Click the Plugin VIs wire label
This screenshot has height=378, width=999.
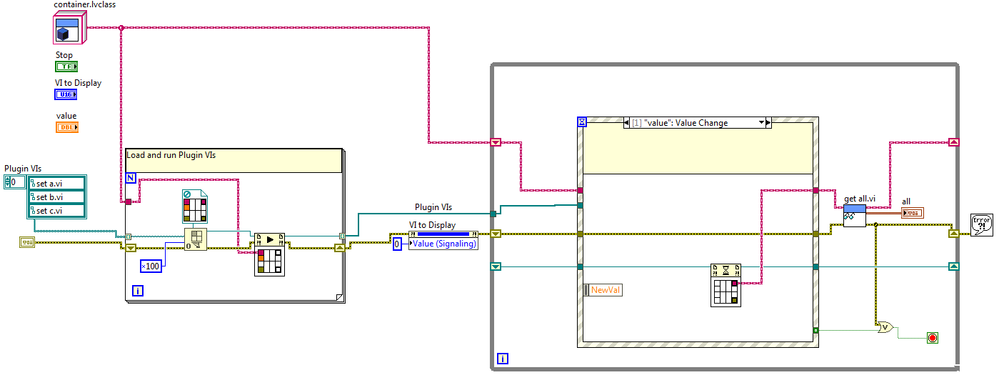coord(434,207)
